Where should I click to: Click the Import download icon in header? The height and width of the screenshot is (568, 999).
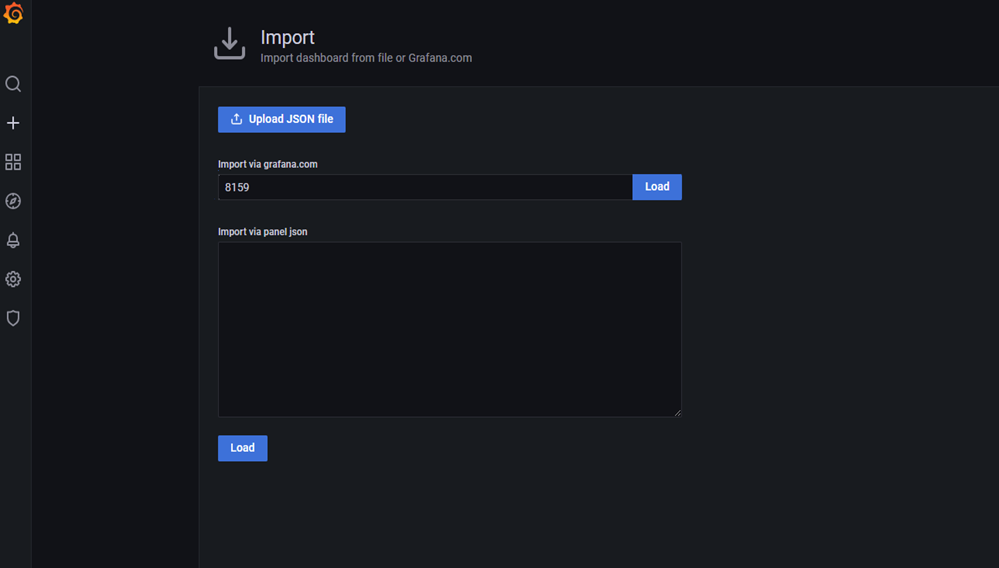point(229,43)
